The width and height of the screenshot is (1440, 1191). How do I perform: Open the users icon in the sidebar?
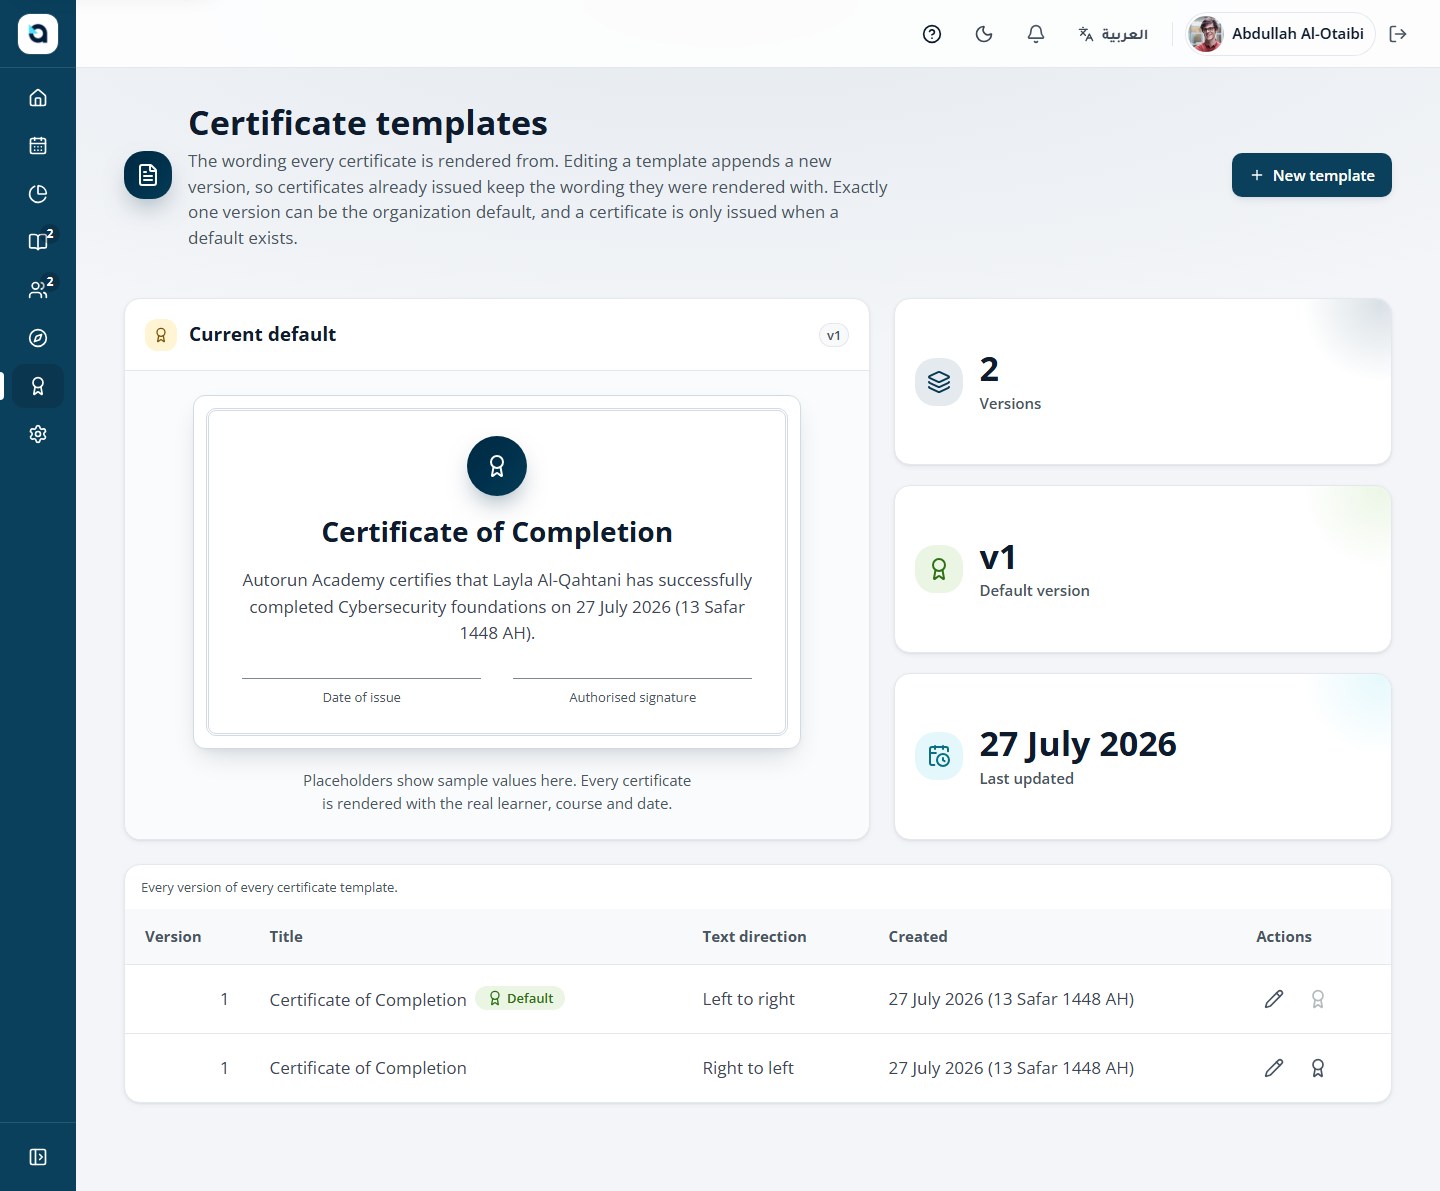[x=38, y=290]
